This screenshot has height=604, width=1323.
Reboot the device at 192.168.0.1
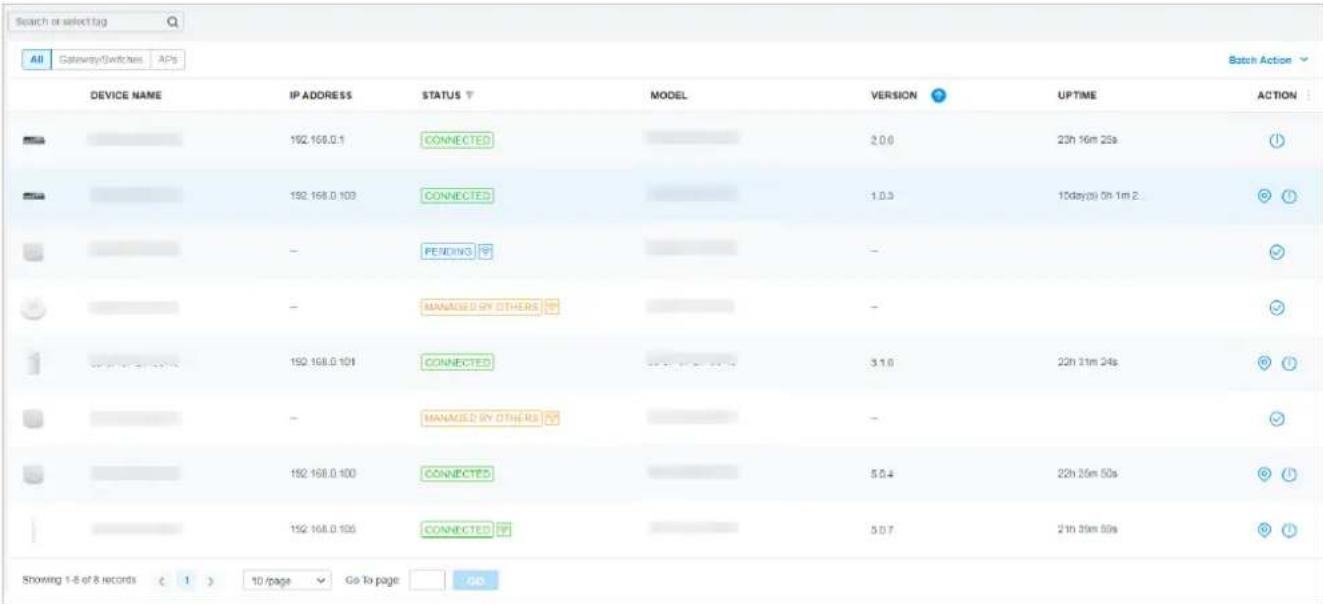[1276, 141]
